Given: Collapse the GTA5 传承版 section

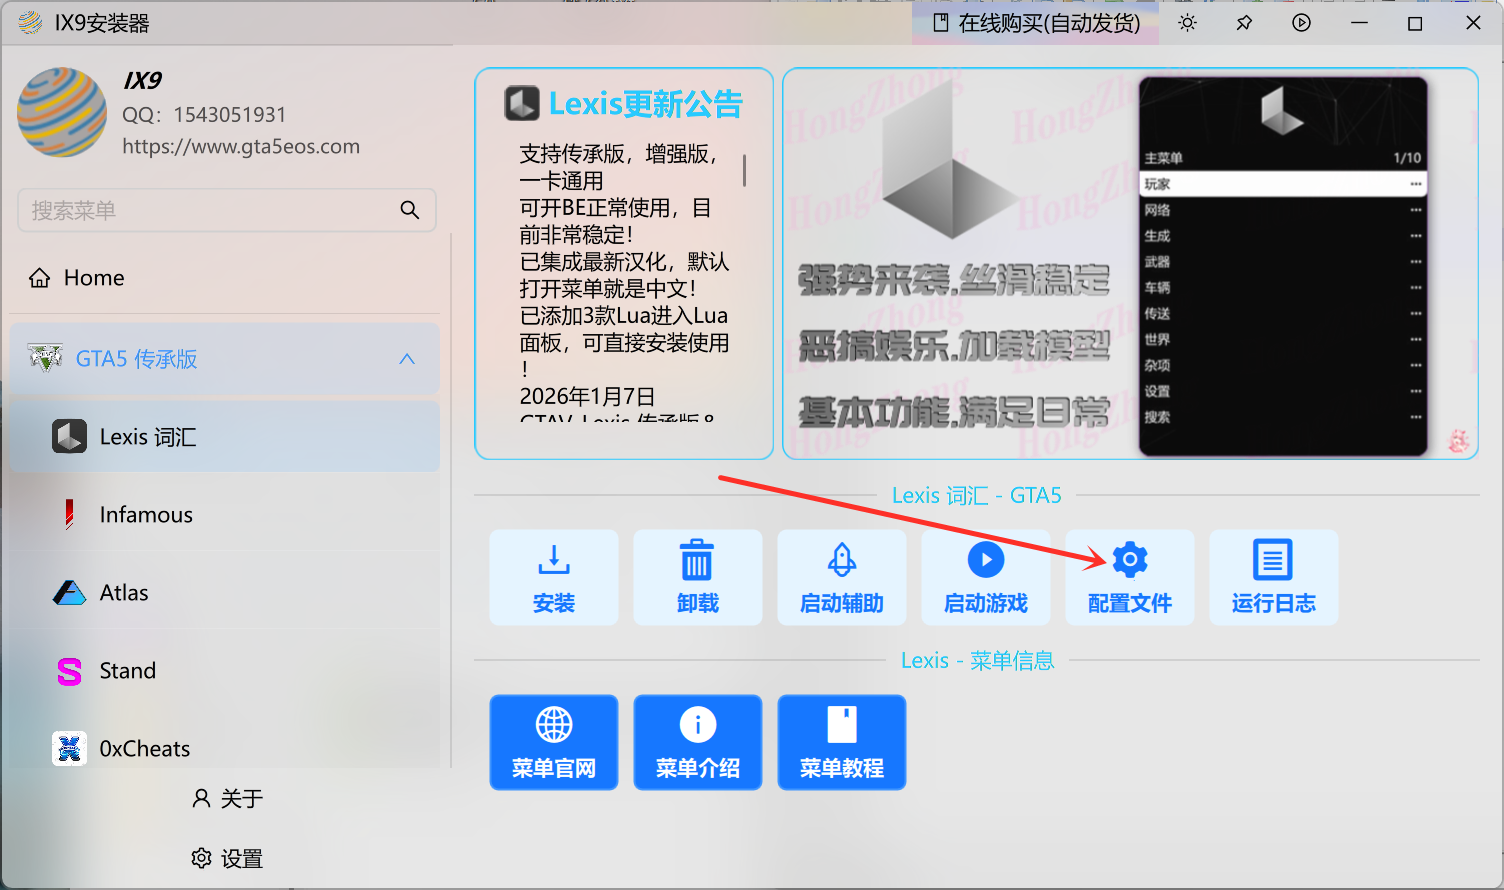Looking at the screenshot, I should [x=406, y=358].
